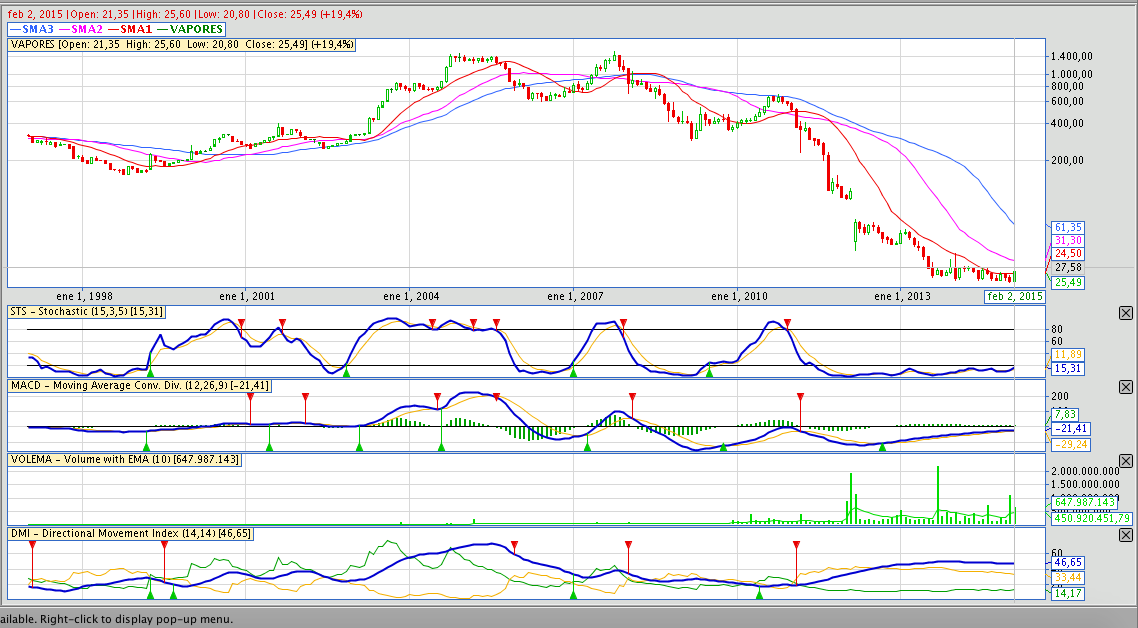Select the MACD panel title label
This screenshot has width=1138, height=628.
tap(139, 386)
